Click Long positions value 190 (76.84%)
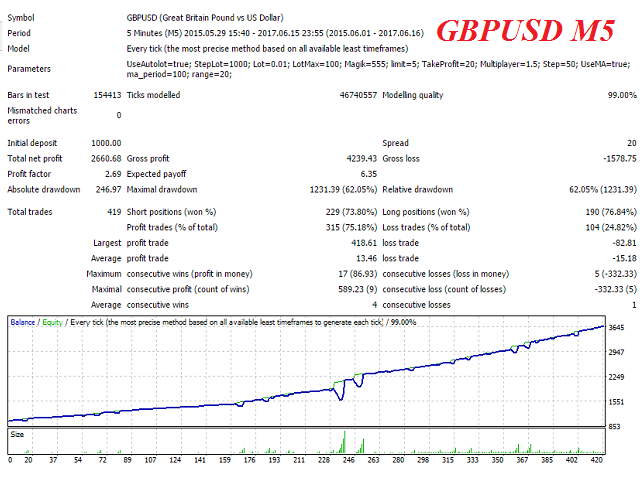Screen dimensions: 640x480 click(611, 212)
